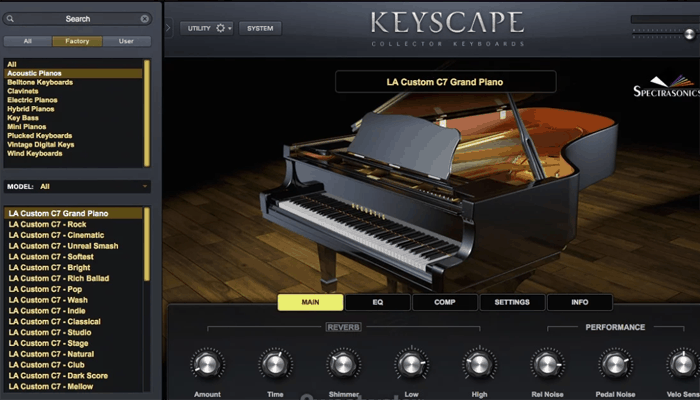
Task: Click the search magnifier icon
Action: 10,19
